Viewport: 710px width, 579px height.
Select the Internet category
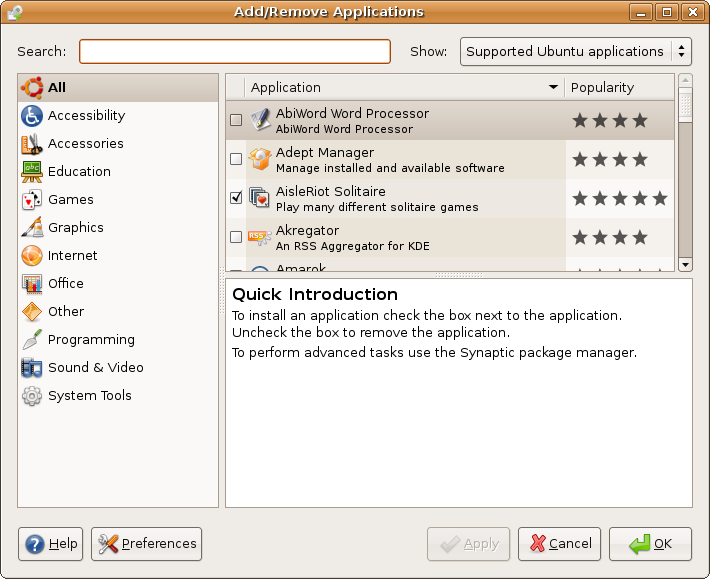click(118, 255)
